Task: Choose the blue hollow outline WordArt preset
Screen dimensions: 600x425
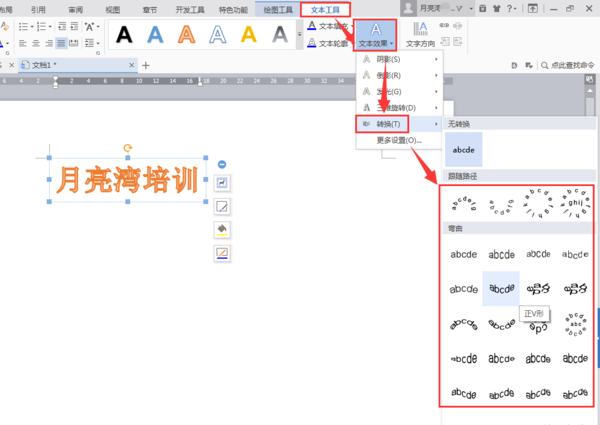Action: pyautogui.click(x=218, y=34)
